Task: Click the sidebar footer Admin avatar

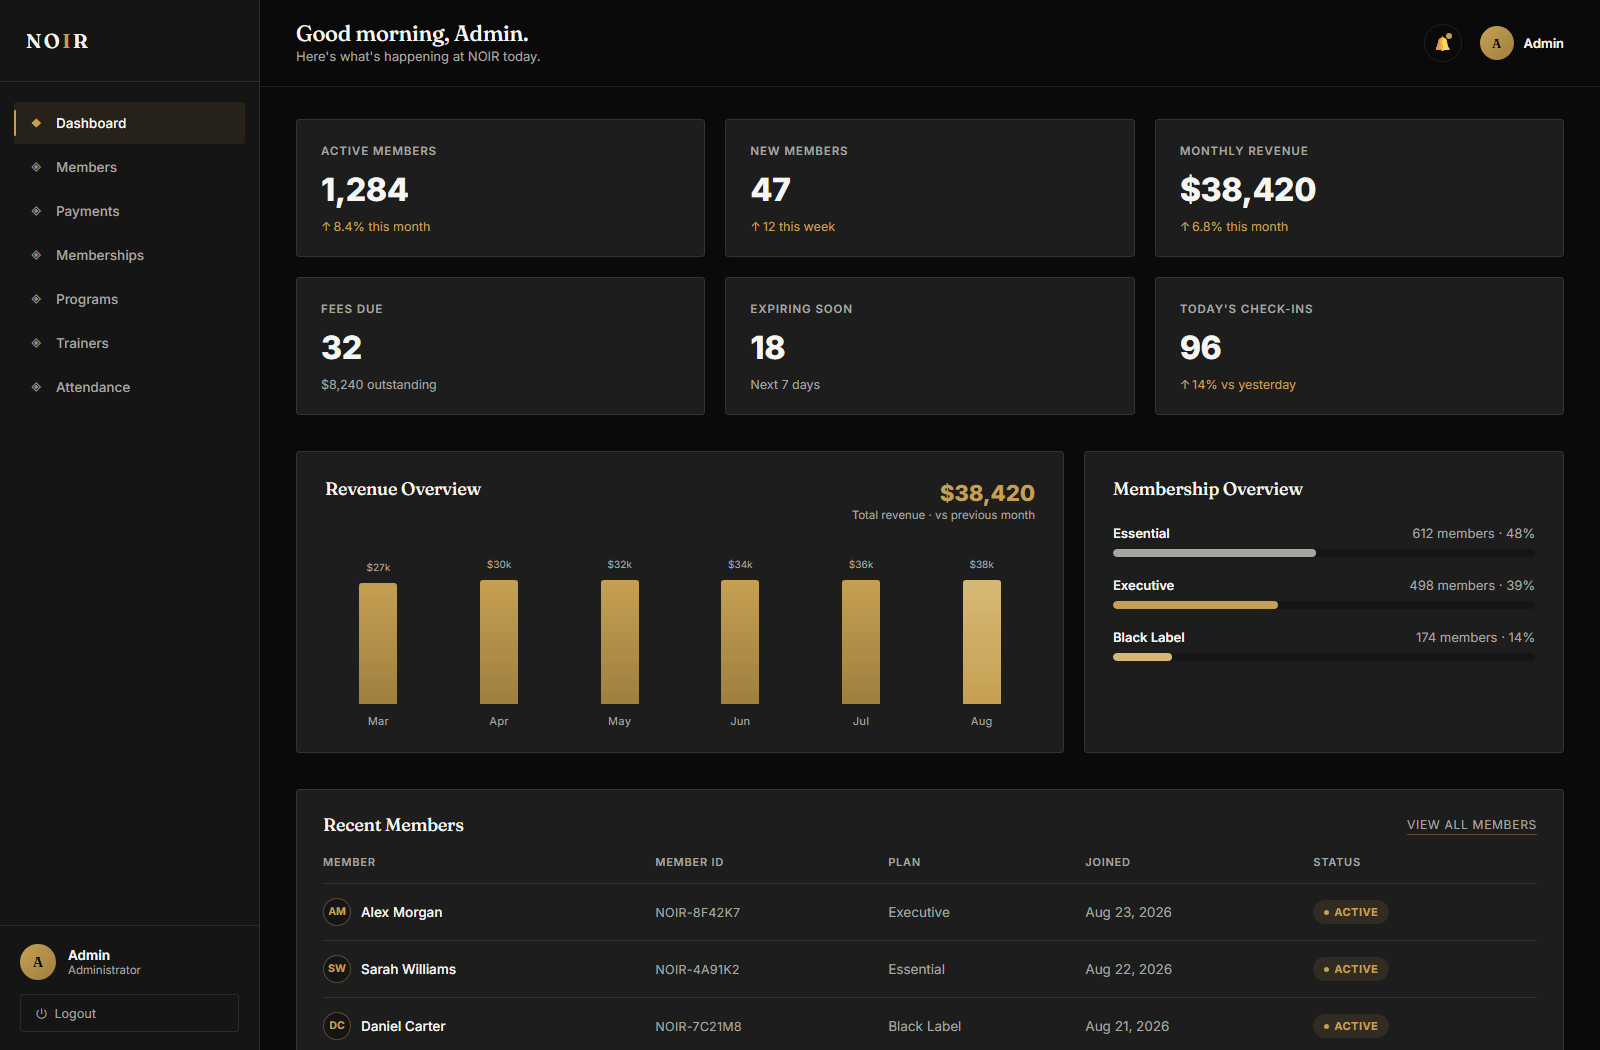Action: coord(38,962)
